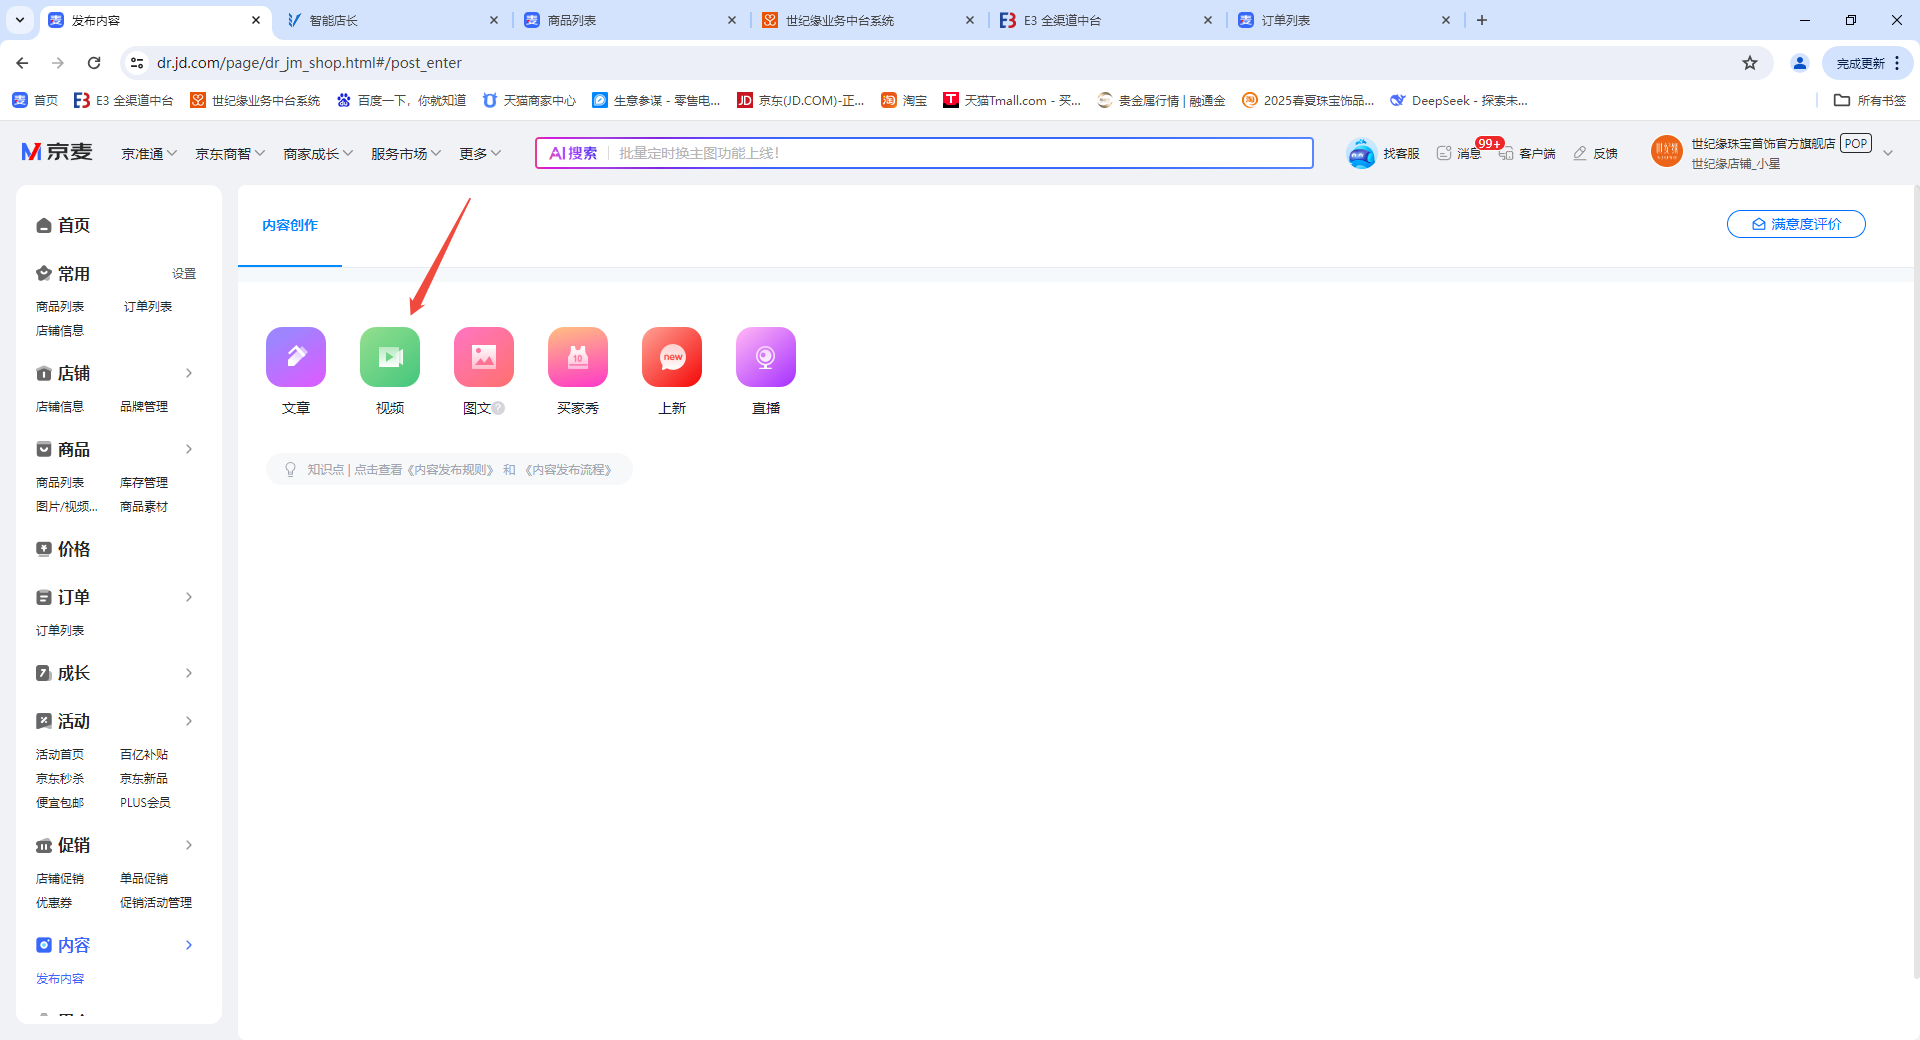
Task: Select the 内容创作 tab
Action: [290, 225]
